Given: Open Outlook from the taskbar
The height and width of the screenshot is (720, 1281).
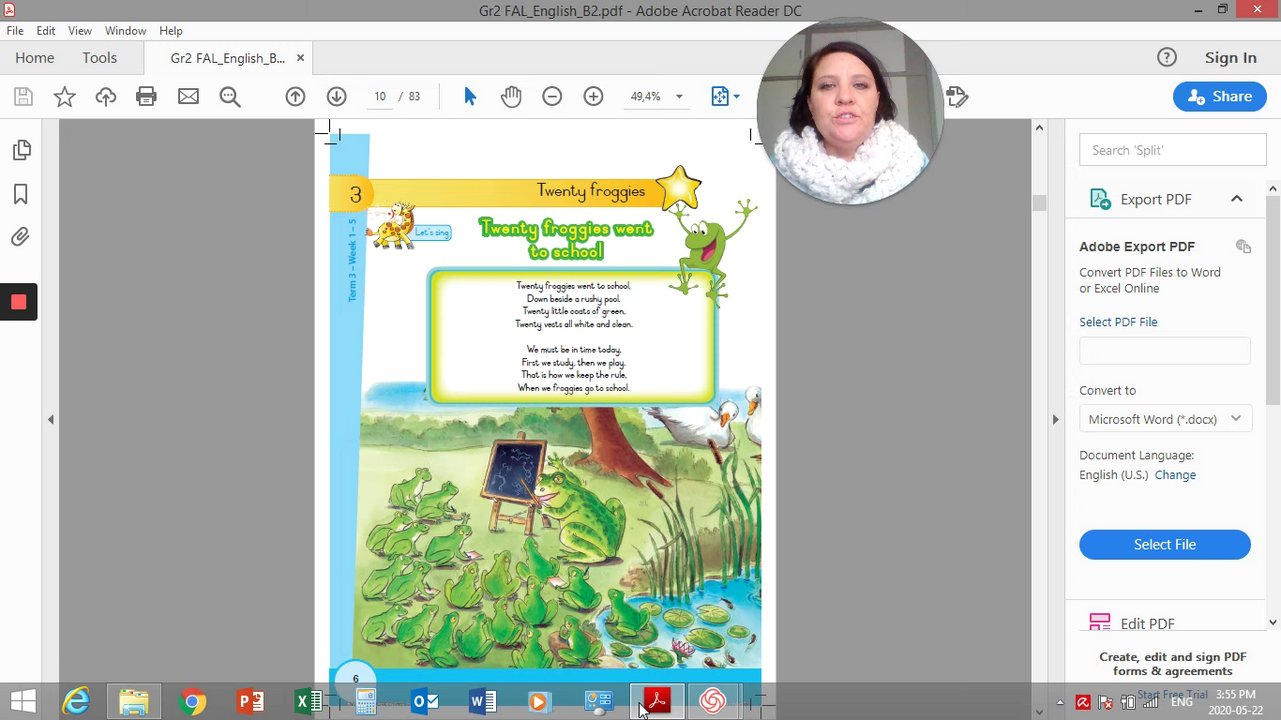Looking at the screenshot, I should (x=424, y=702).
